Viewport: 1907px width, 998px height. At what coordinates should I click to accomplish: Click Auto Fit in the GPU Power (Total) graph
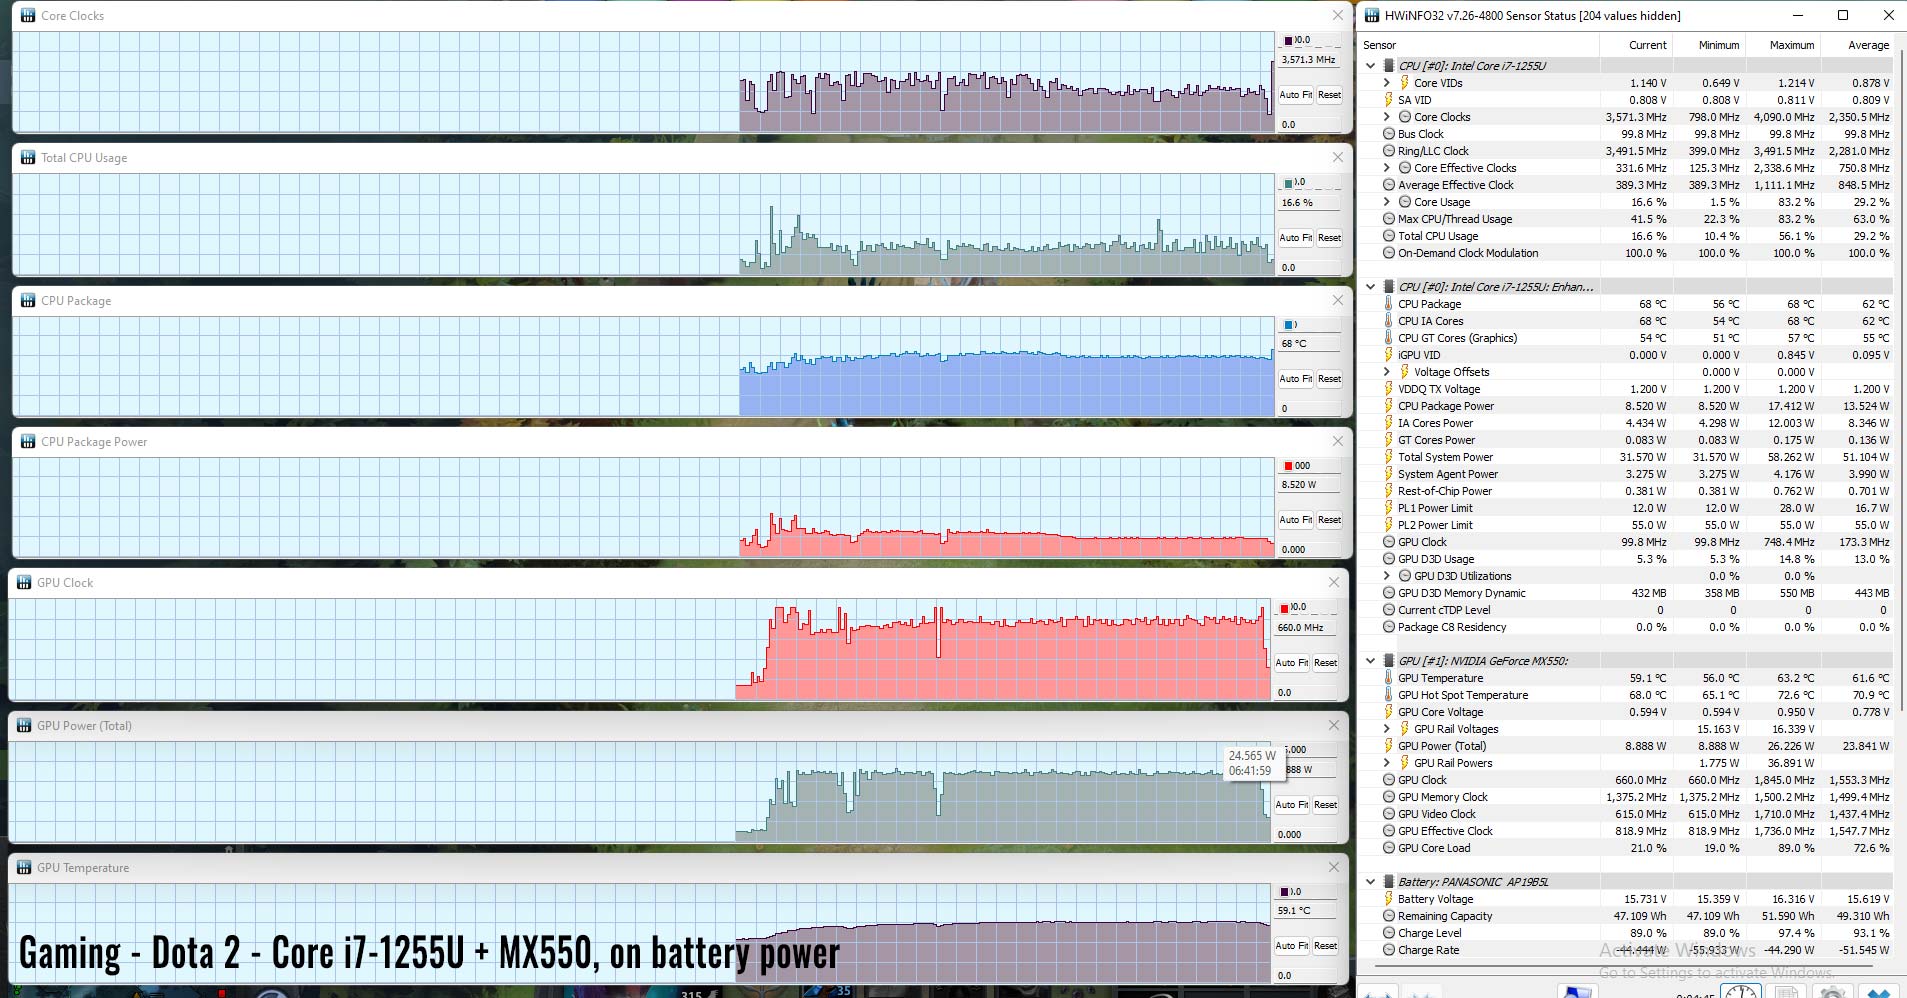click(x=1291, y=805)
